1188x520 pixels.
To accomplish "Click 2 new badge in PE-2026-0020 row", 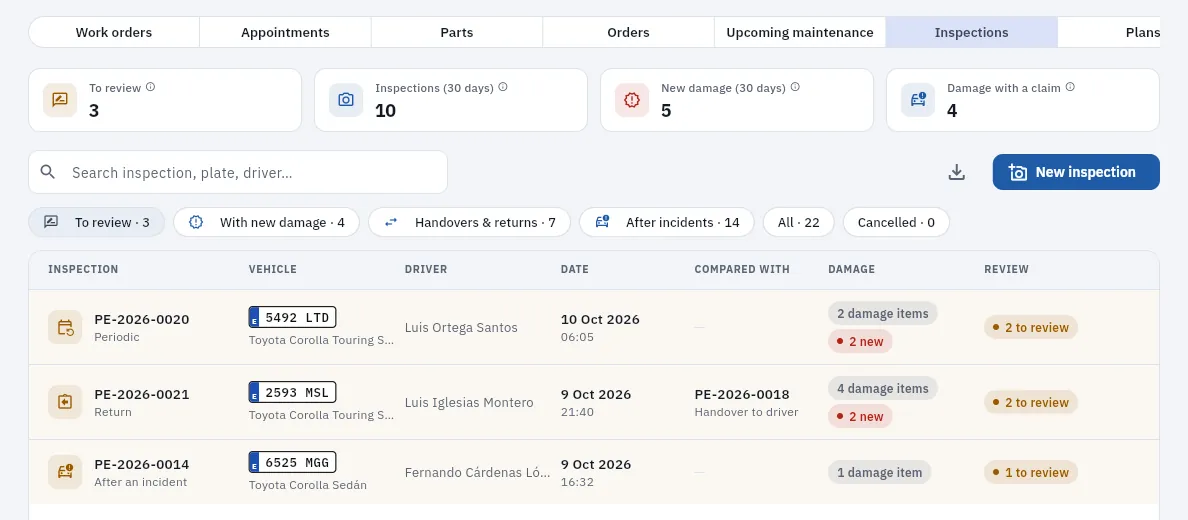I will [860, 341].
